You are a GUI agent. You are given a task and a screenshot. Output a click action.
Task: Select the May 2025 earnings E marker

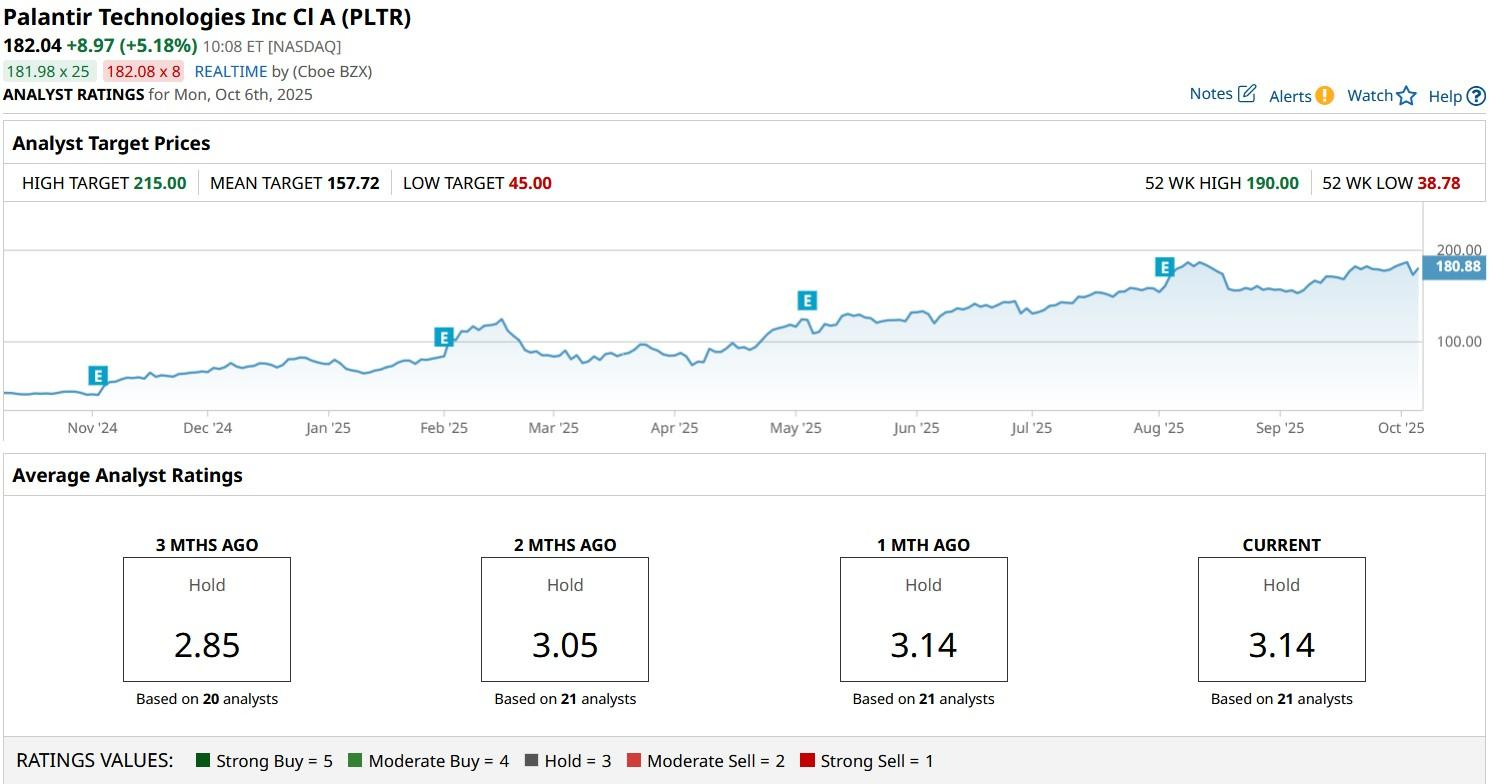[807, 300]
